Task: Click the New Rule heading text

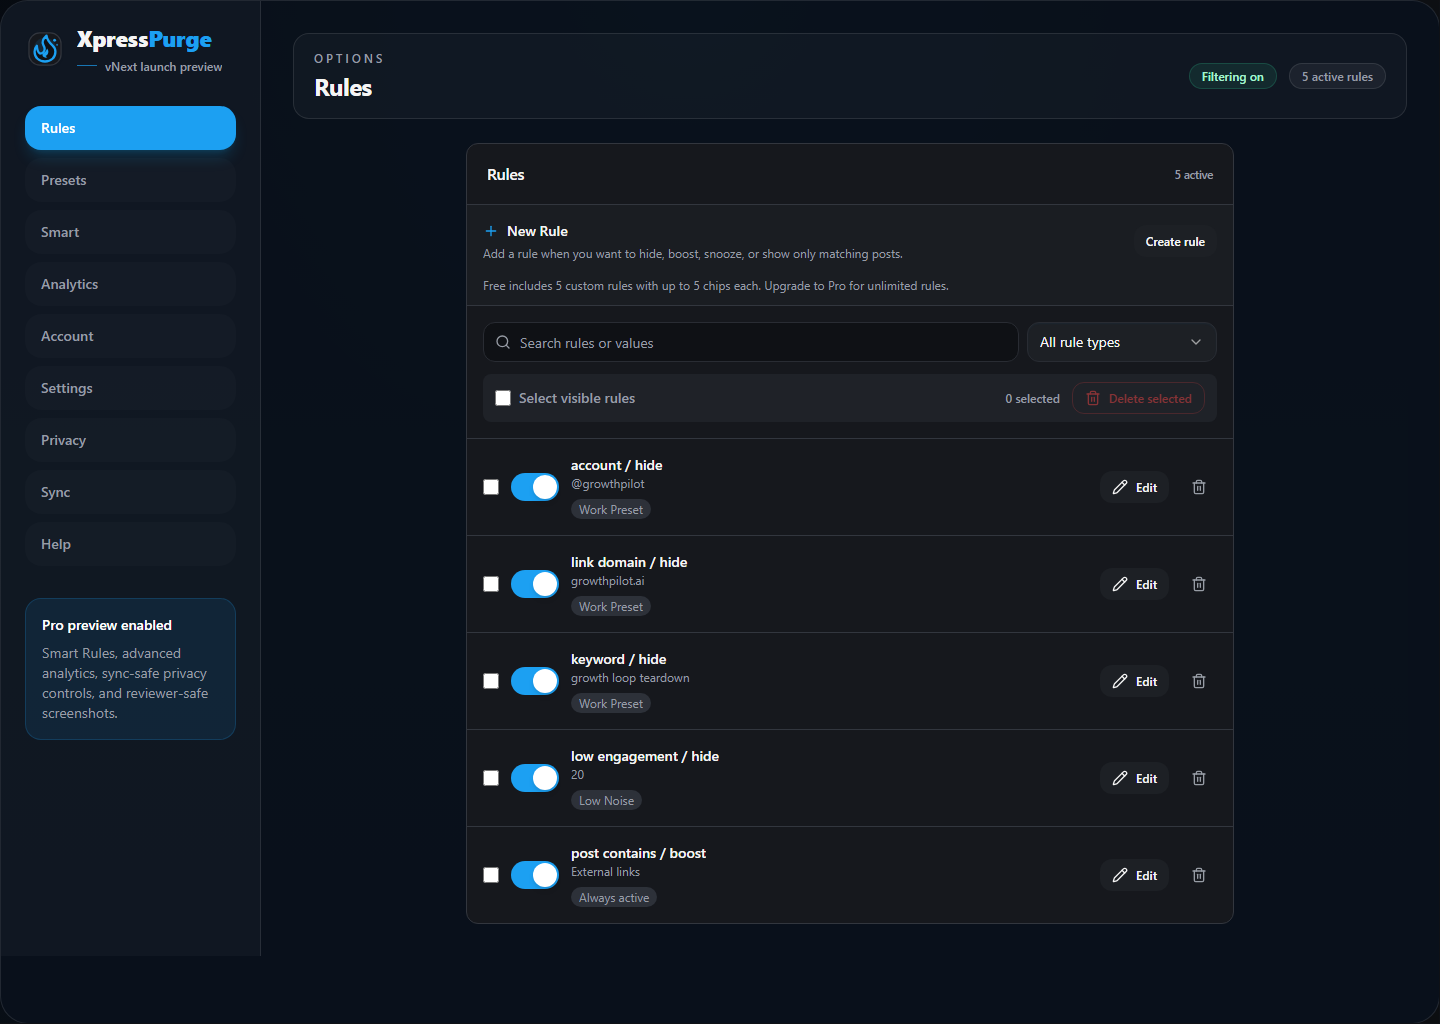Action: pyautogui.click(x=537, y=231)
